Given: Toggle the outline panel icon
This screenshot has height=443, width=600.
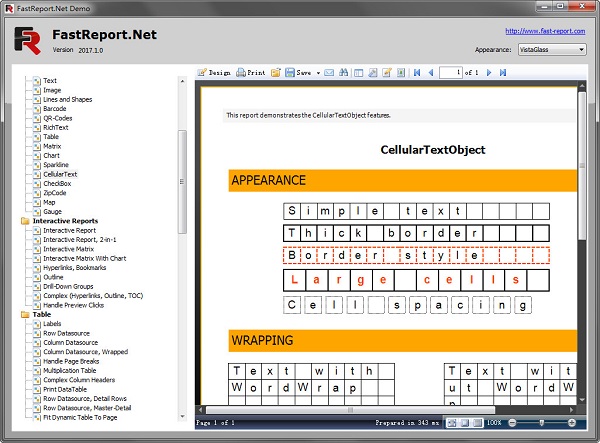Looking at the screenshot, I should click(x=358, y=72).
